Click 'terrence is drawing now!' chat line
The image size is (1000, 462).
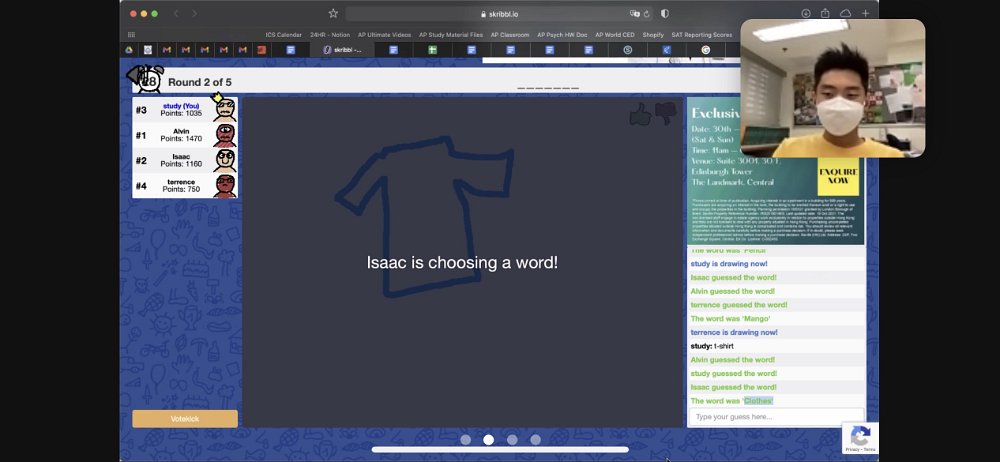(x=734, y=332)
